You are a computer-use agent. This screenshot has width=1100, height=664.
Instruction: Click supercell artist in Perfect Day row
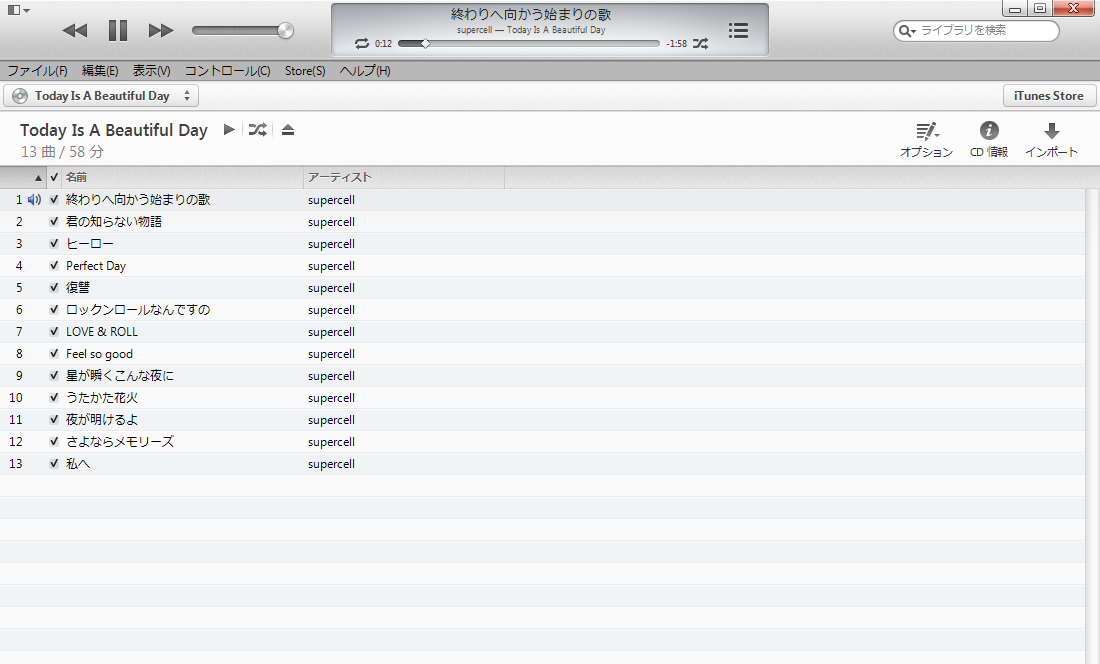[x=331, y=266]
